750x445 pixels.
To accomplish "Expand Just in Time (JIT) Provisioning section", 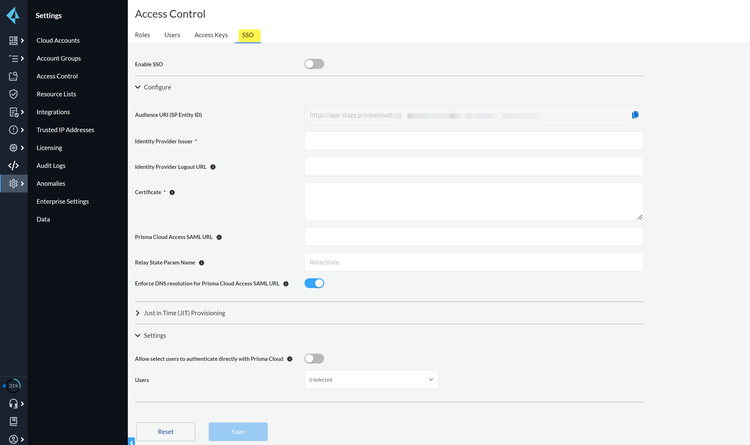I will (184, 313).
